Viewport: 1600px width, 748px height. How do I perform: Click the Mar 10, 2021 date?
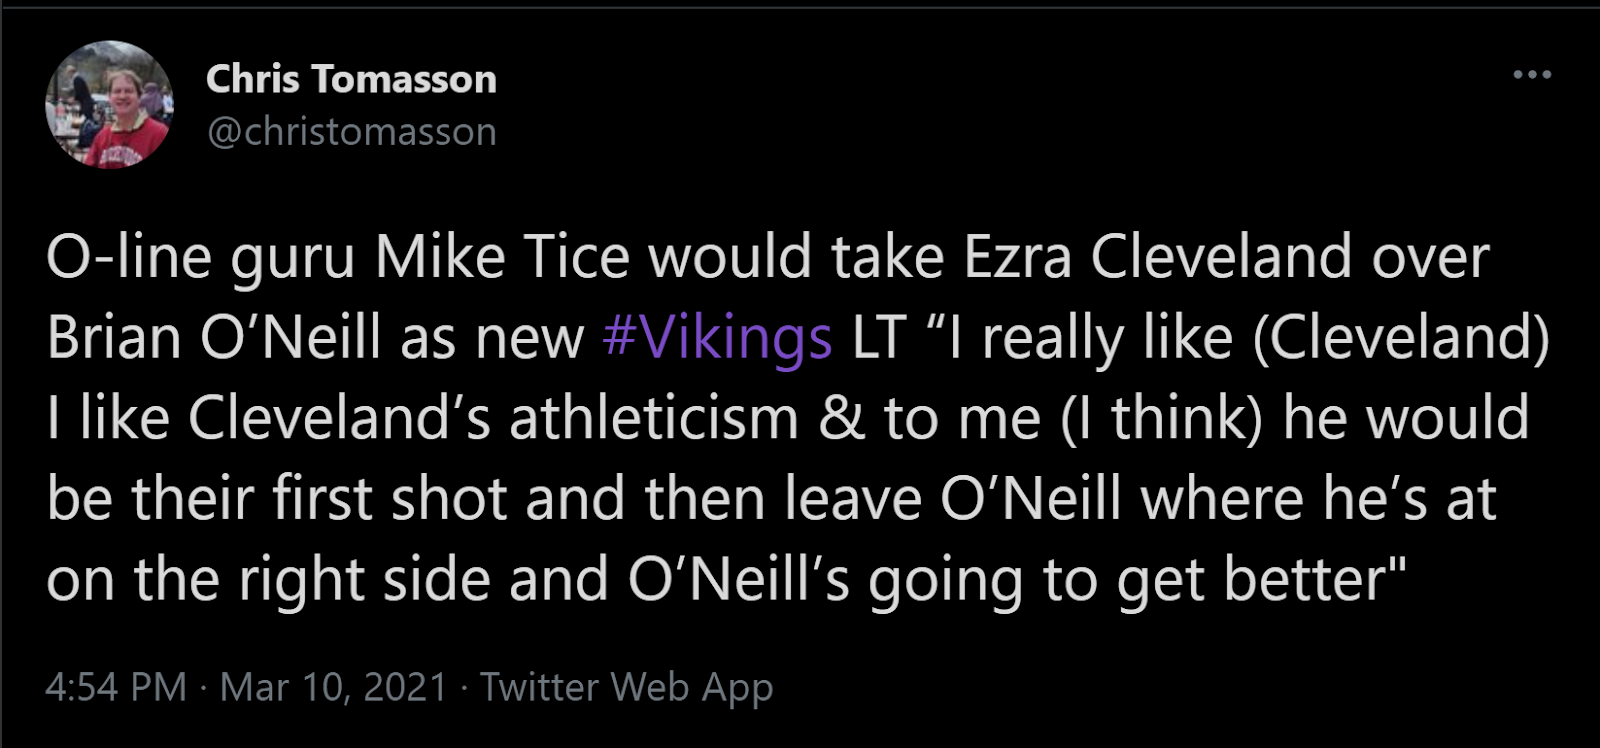(333, 687)
